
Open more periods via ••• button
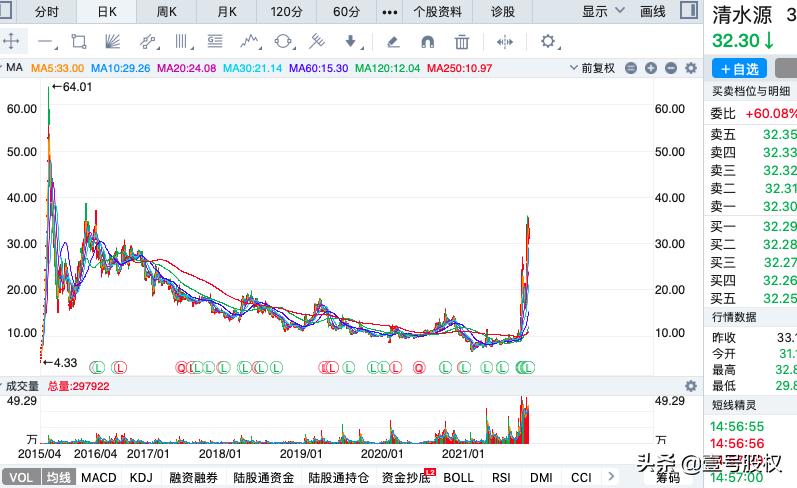(x=389, y=12)
